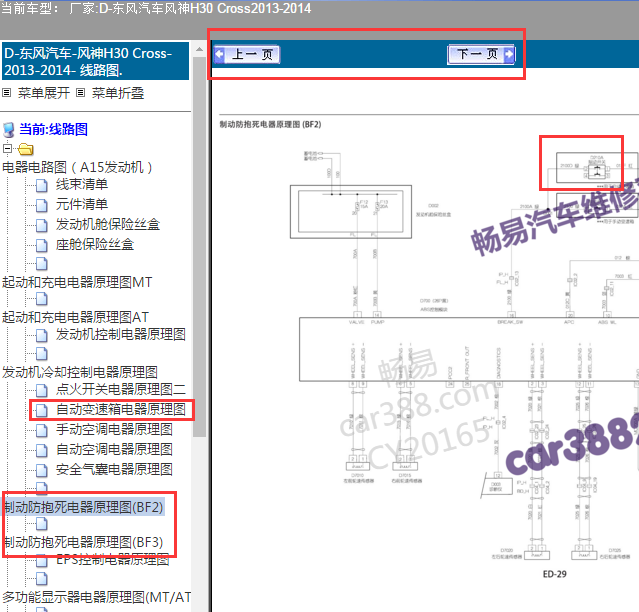Click the 菜单折叠 list icon
The image size is (639, 612).
[x=81, y=93]
